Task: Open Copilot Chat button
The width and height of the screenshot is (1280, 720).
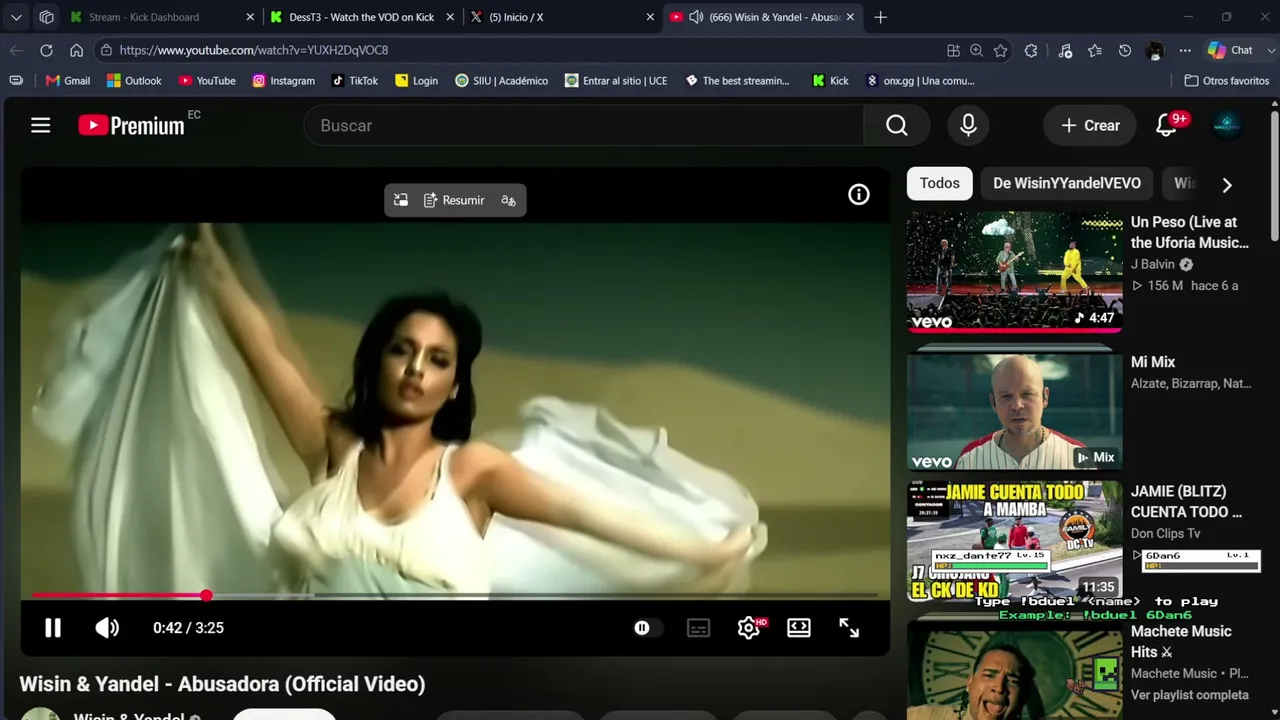Action: coord(1231,50)
